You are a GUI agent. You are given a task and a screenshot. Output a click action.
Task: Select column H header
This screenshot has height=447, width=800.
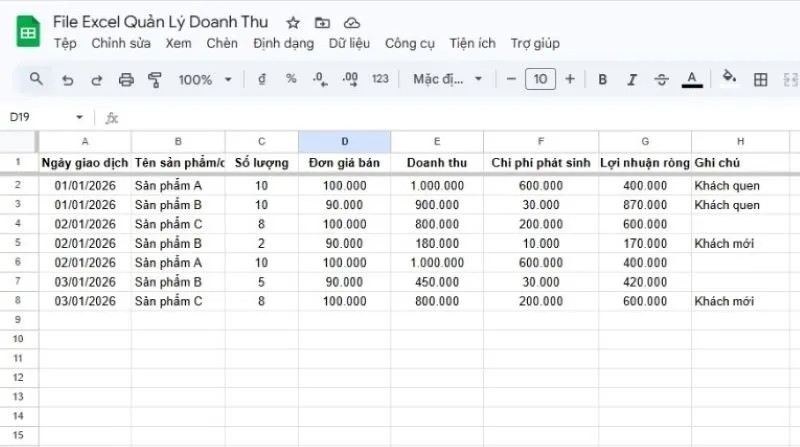point(740,141)
